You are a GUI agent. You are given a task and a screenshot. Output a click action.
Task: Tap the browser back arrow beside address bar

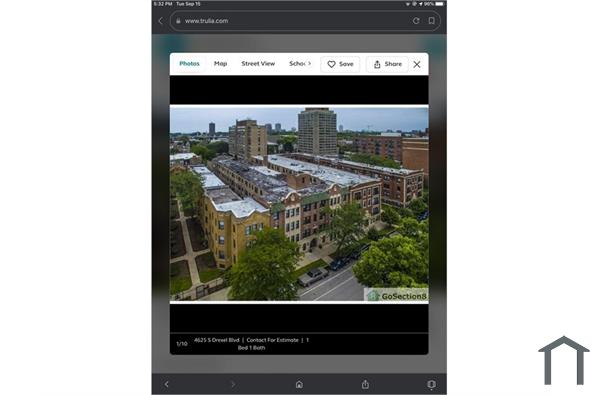160,21
